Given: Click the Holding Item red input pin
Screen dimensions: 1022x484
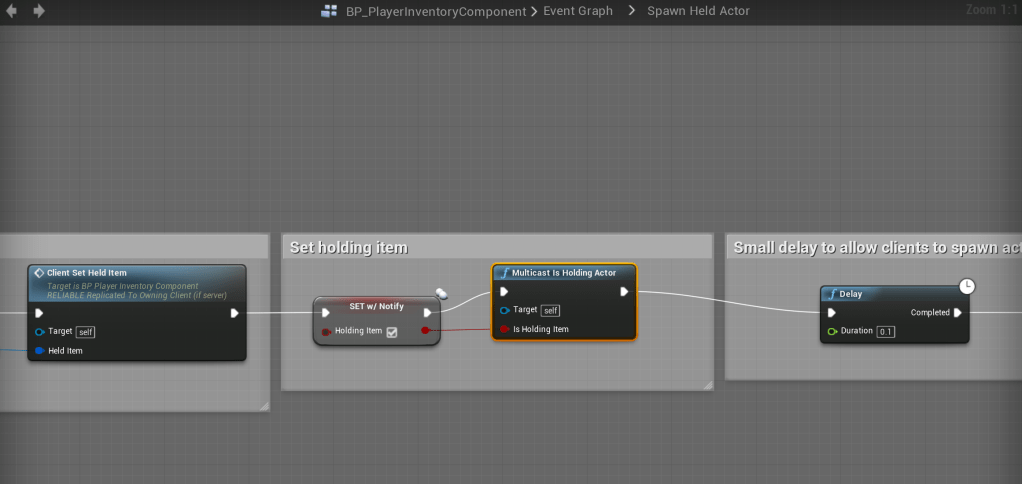Looking at the screenshot, I should [x=326, y=331].
